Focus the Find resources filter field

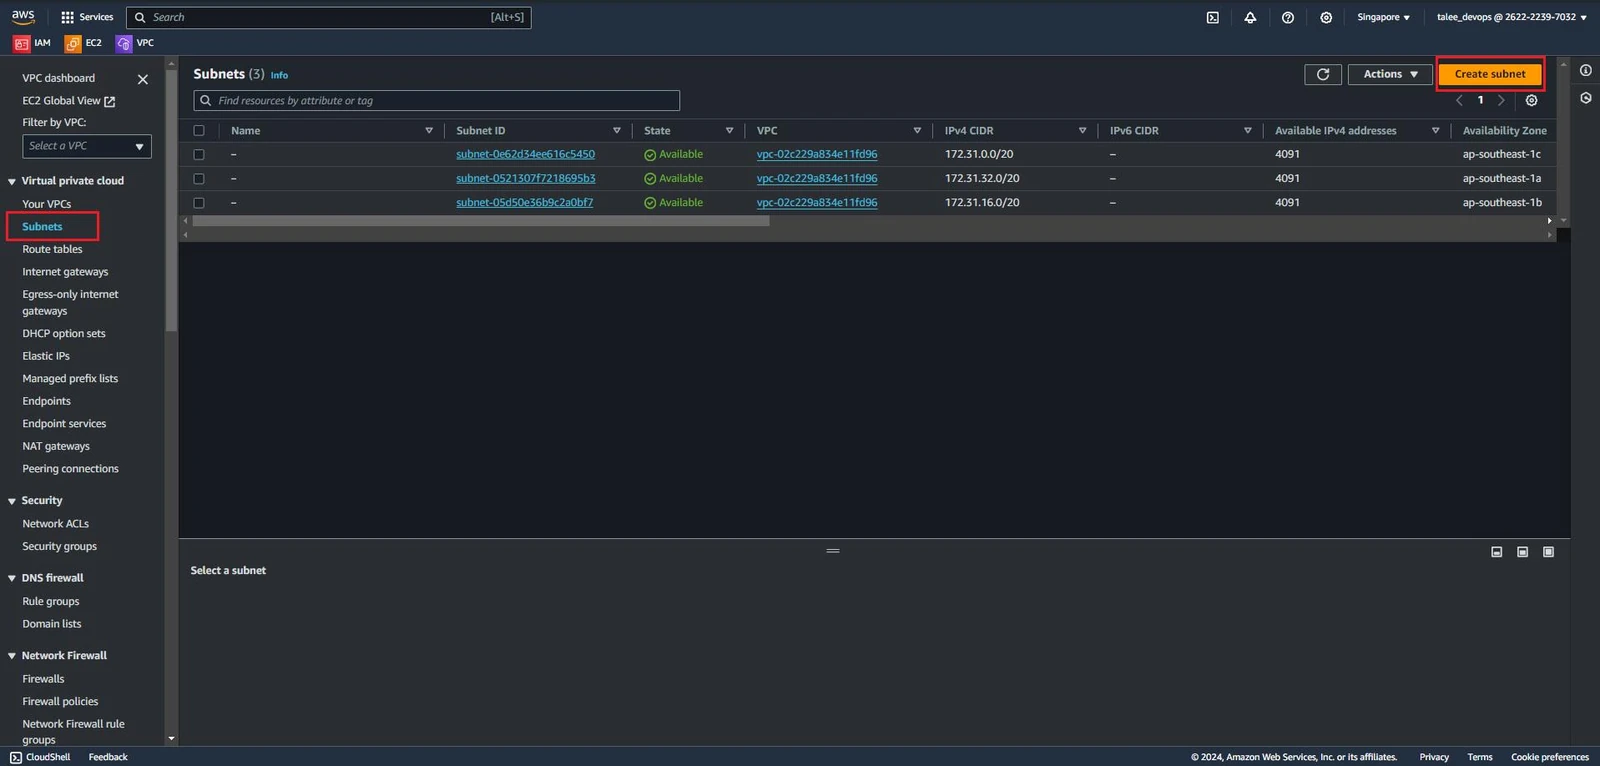[x=436, y=101]
